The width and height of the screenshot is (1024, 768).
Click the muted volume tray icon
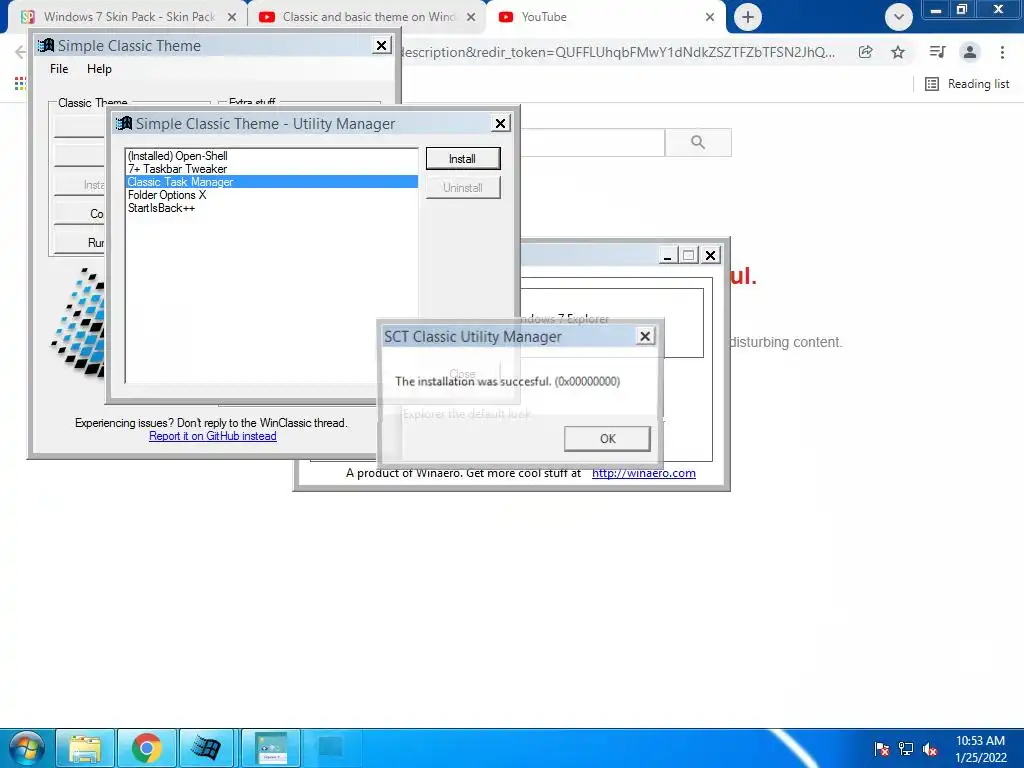click(x=930, y=749)
